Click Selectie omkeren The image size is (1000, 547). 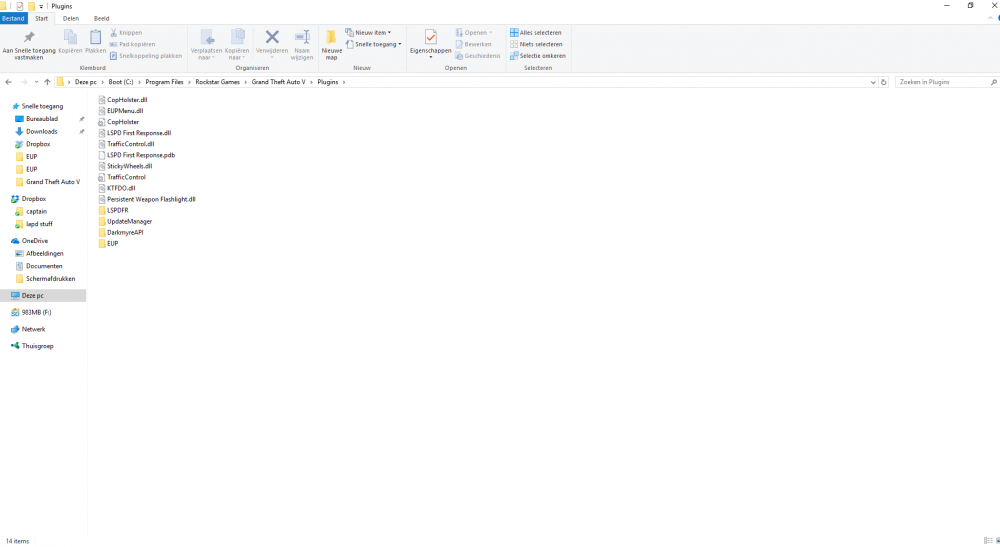[x=538, y=55]
